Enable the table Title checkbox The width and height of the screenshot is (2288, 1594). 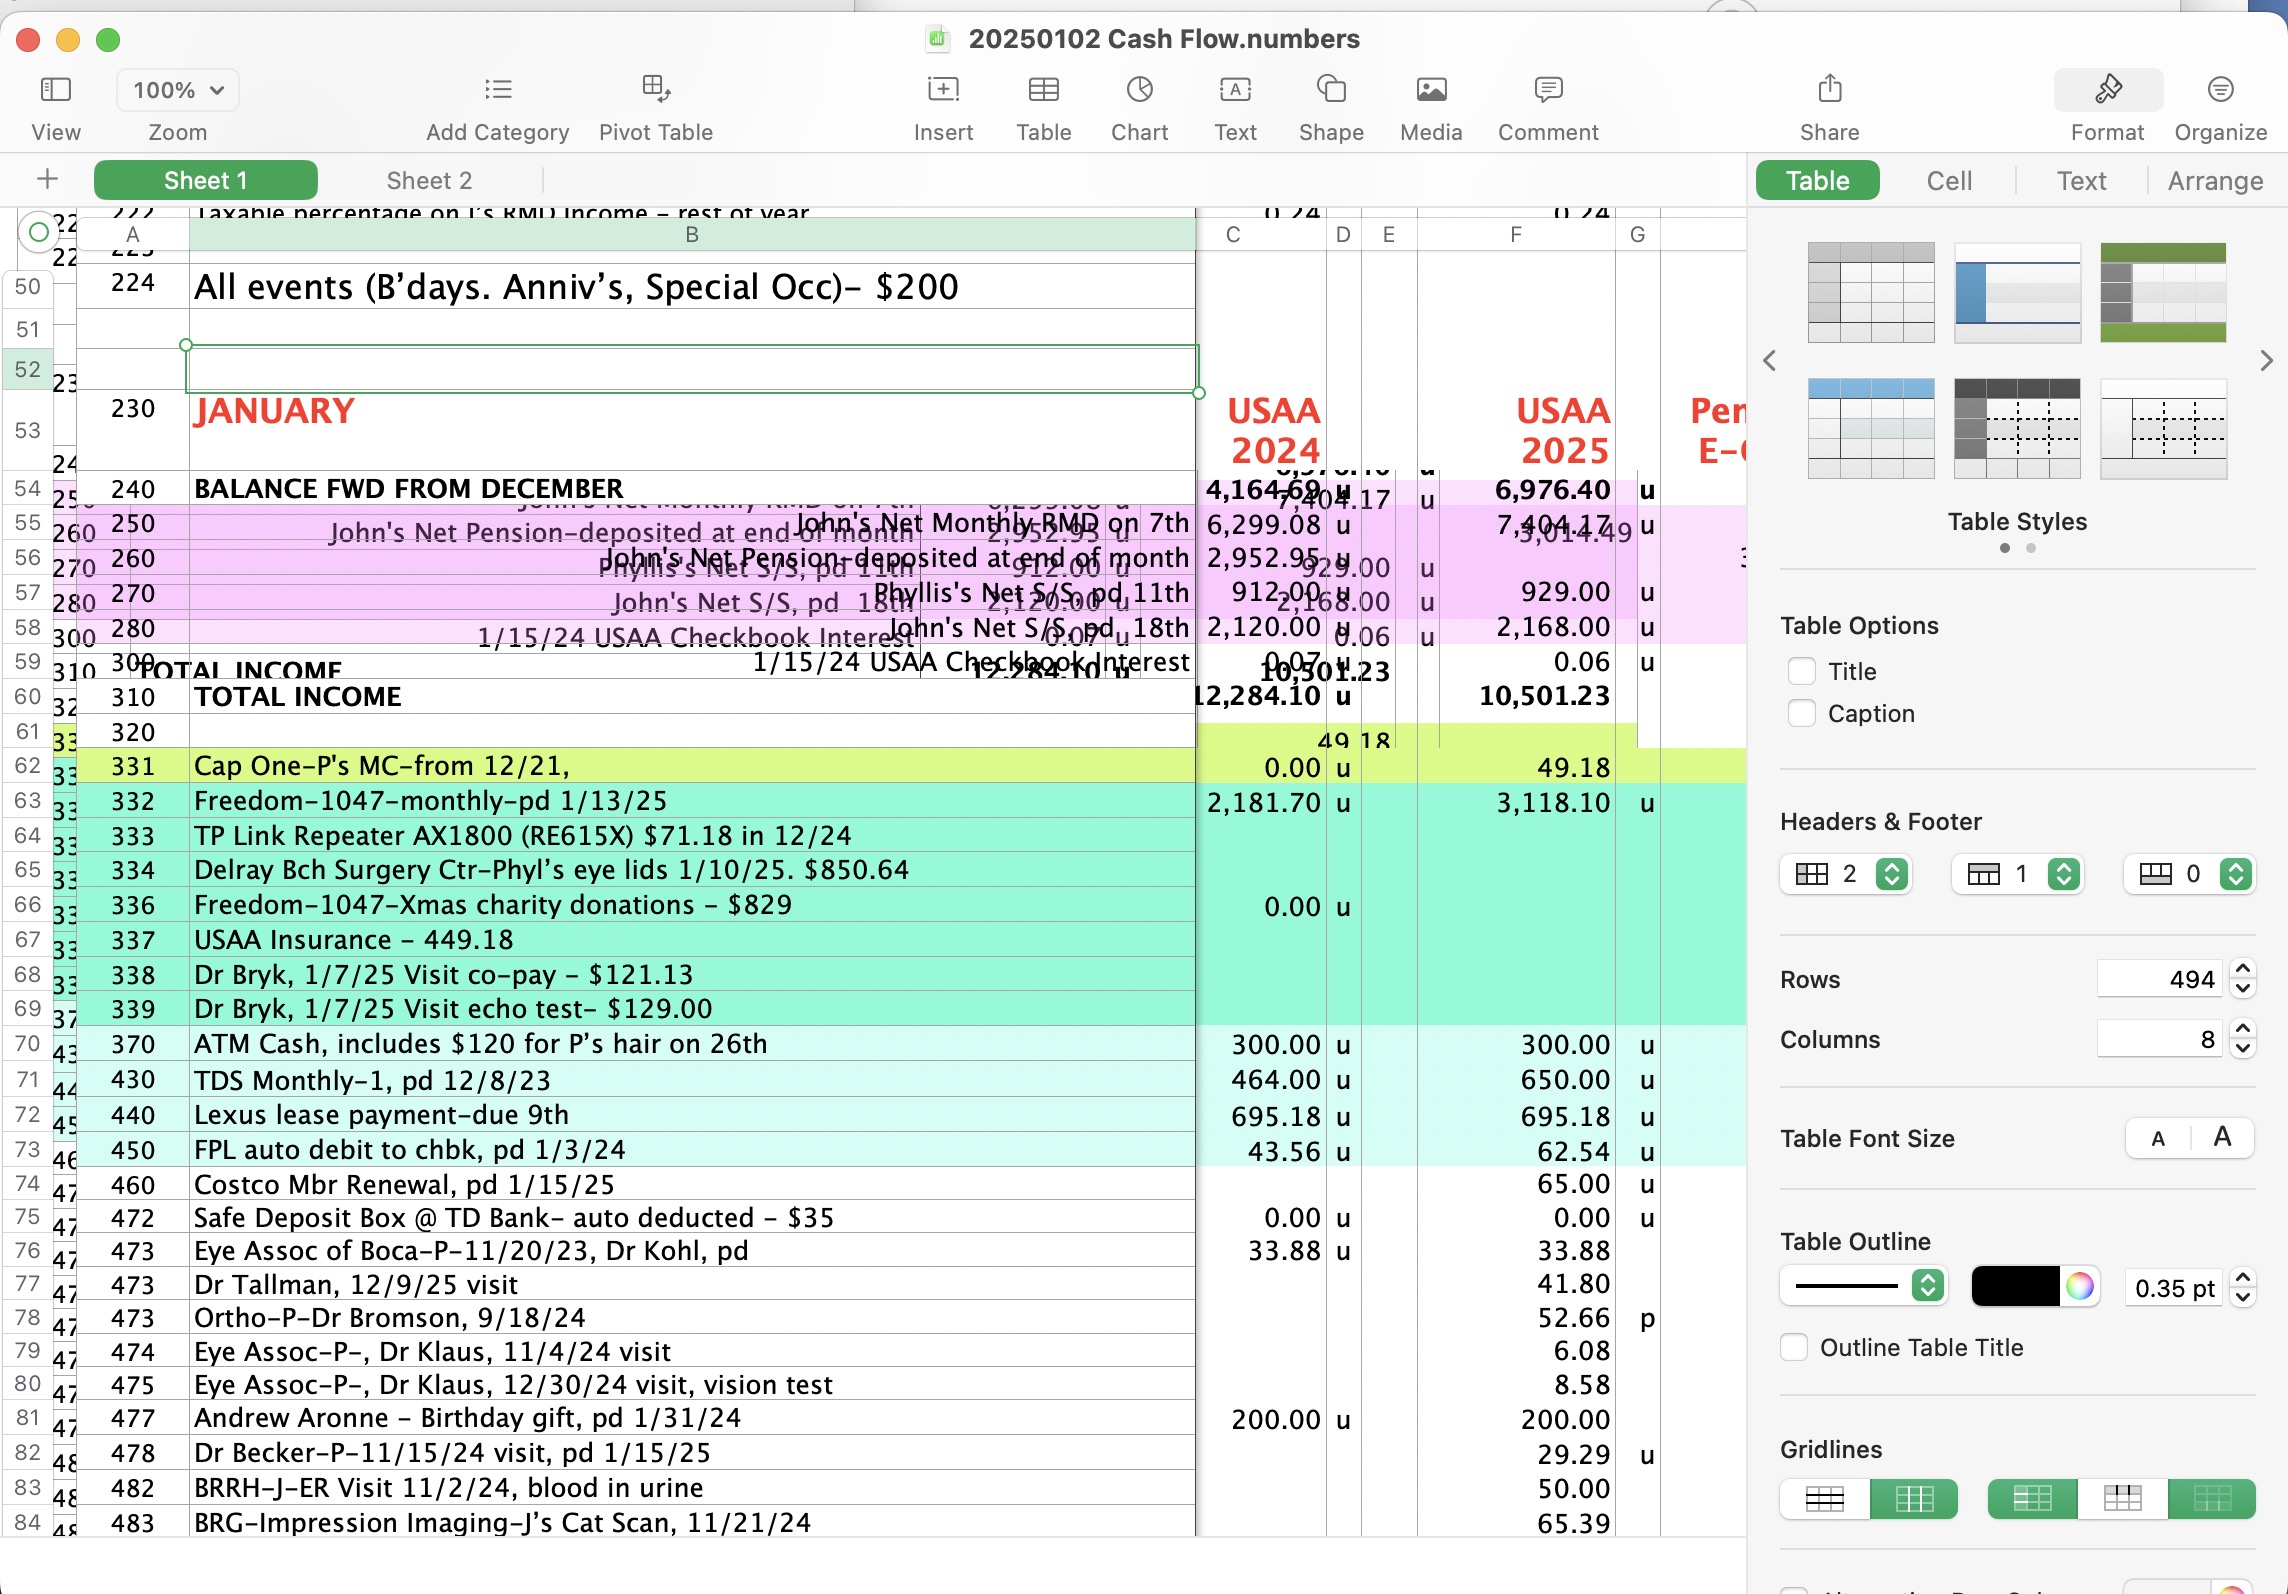[1801, 671]
